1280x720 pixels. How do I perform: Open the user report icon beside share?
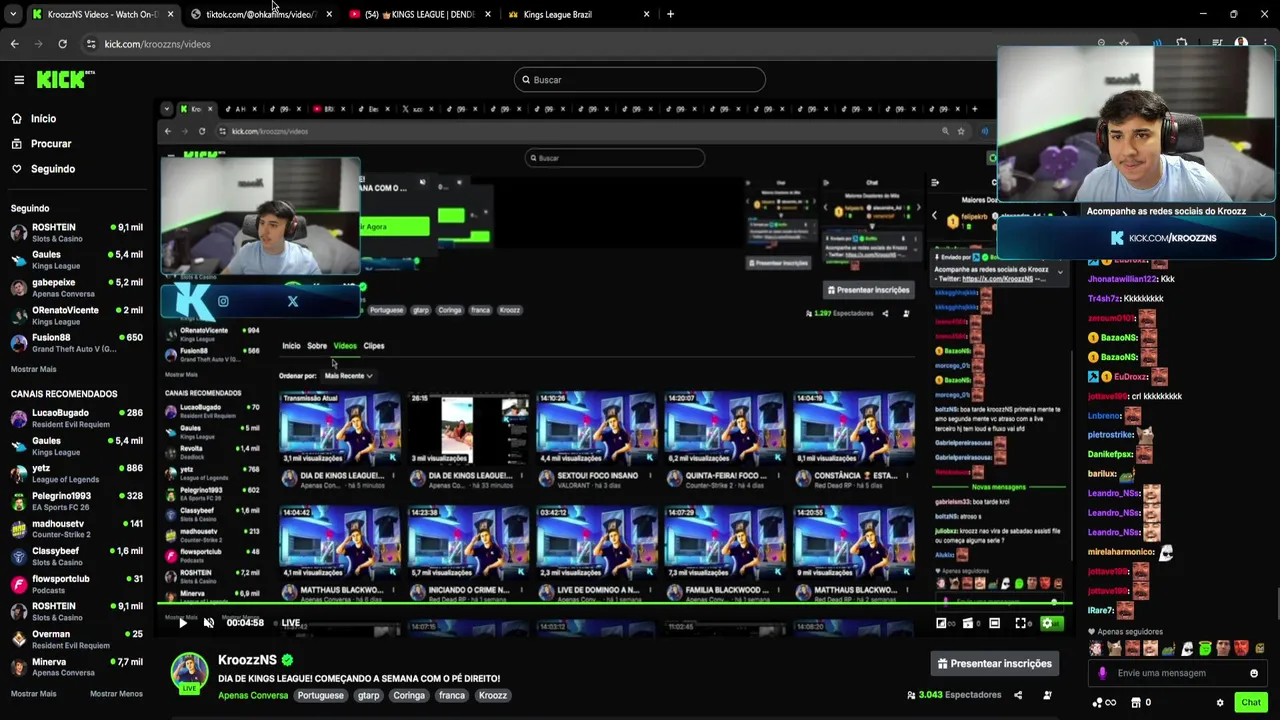tap(1047, 695)
